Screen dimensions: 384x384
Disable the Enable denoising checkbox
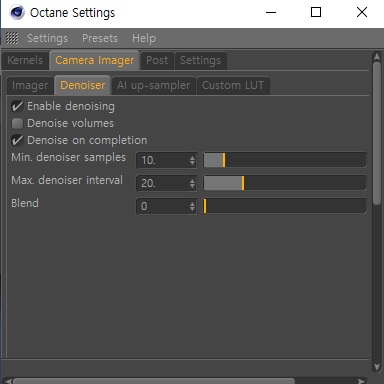(x=17, y=106)
